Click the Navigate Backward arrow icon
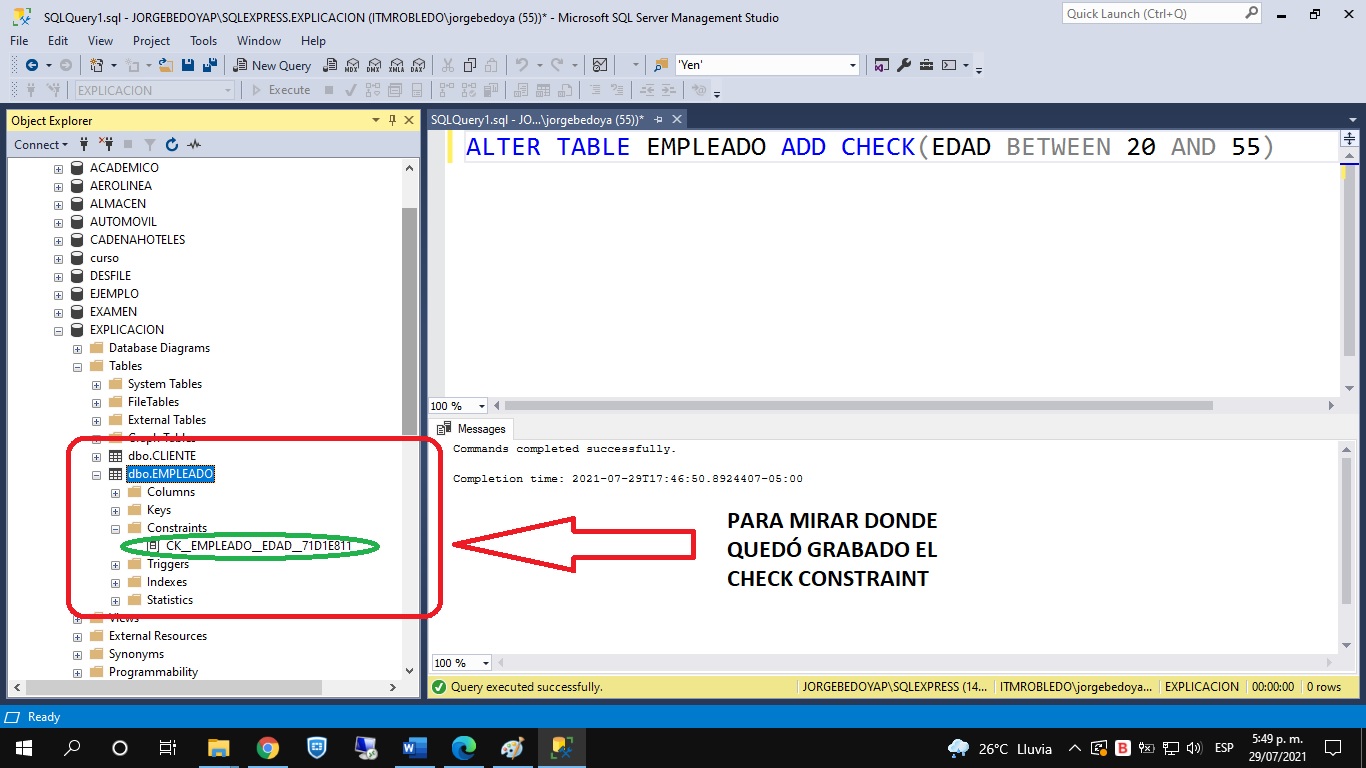This screenshot has height=768, width=1366. (x=32, y=65)
